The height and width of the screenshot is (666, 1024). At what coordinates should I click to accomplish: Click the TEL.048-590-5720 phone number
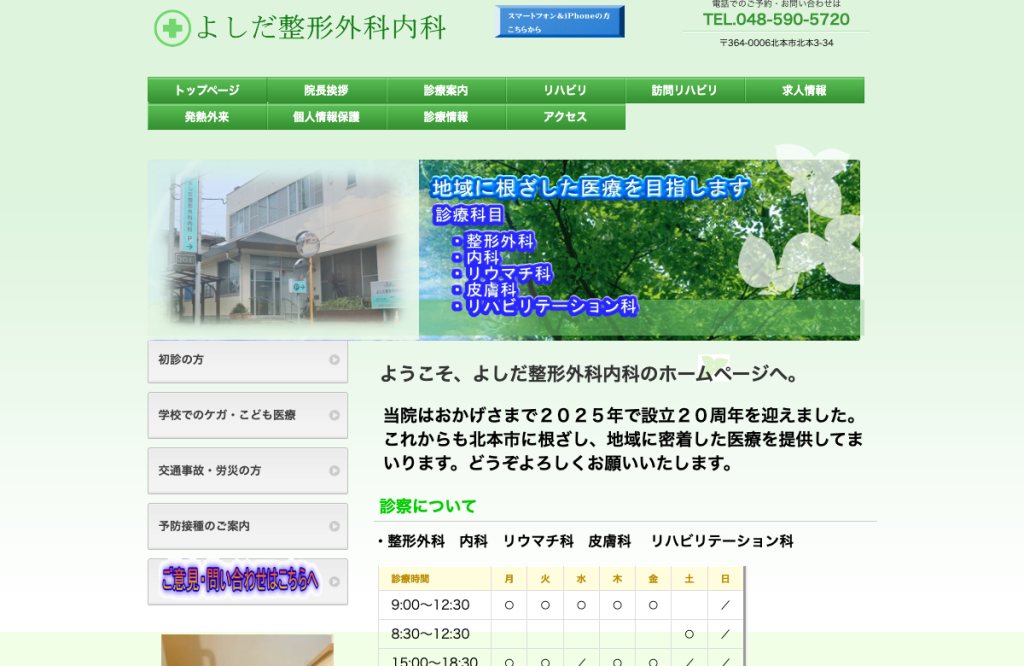pos(776,20)
